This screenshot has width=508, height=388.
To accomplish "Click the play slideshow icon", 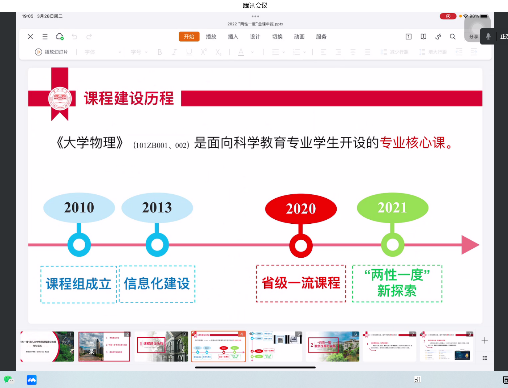I will pos(38,52).
